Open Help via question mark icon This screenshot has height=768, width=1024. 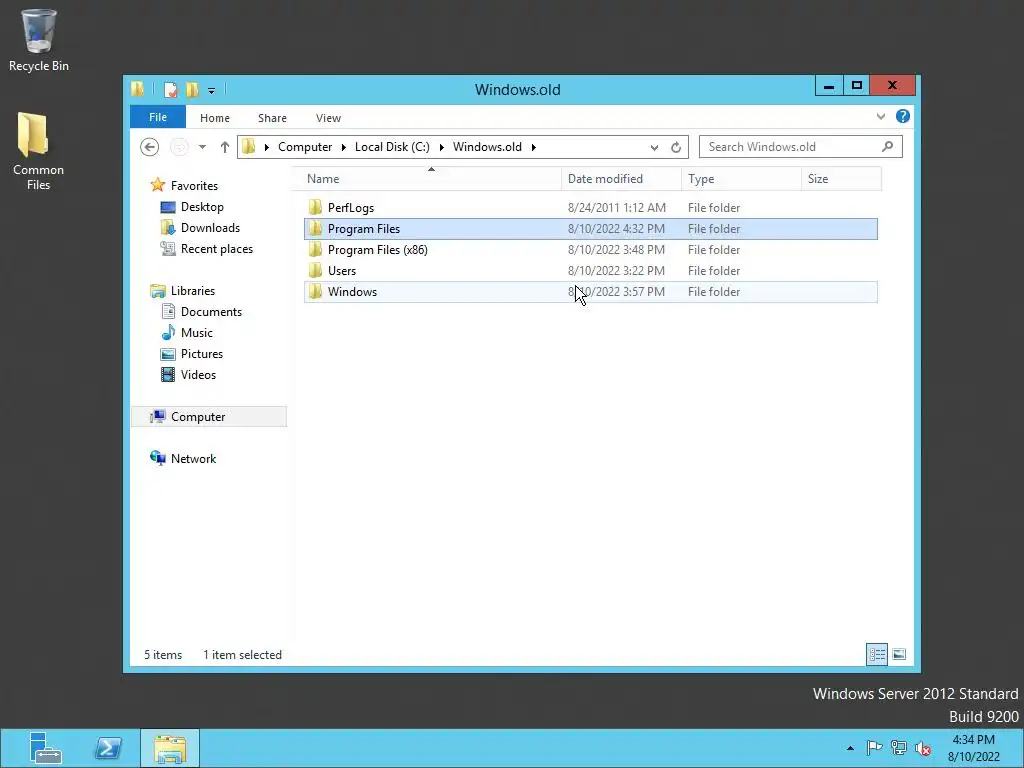click(903, 116)
